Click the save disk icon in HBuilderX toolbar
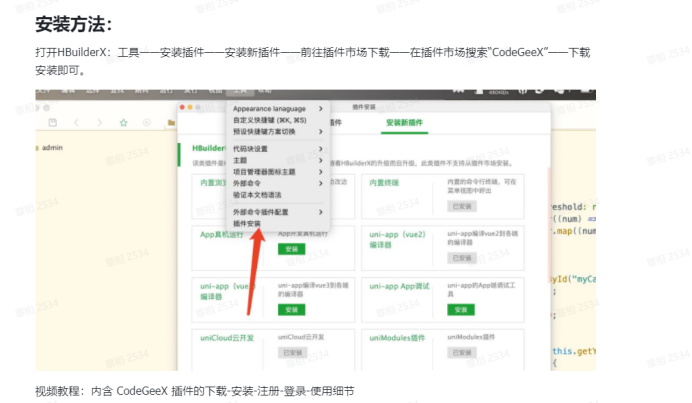 [x=53, y=123]
